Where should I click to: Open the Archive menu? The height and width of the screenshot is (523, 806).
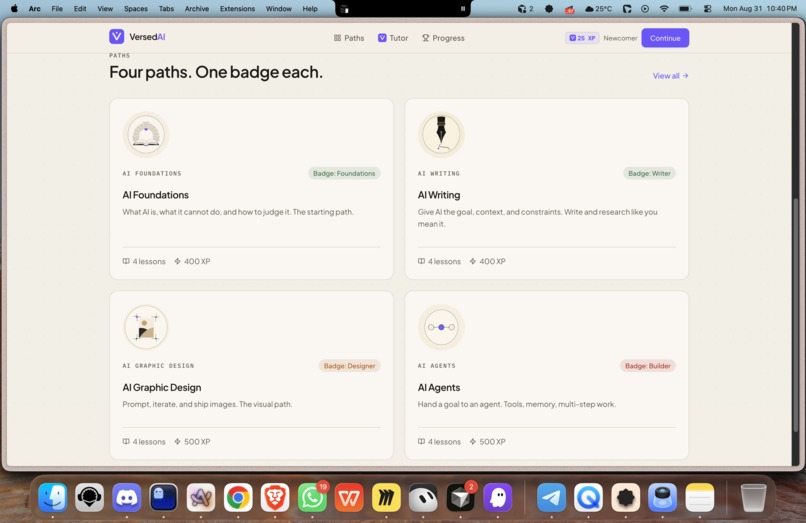click(197, 9)
